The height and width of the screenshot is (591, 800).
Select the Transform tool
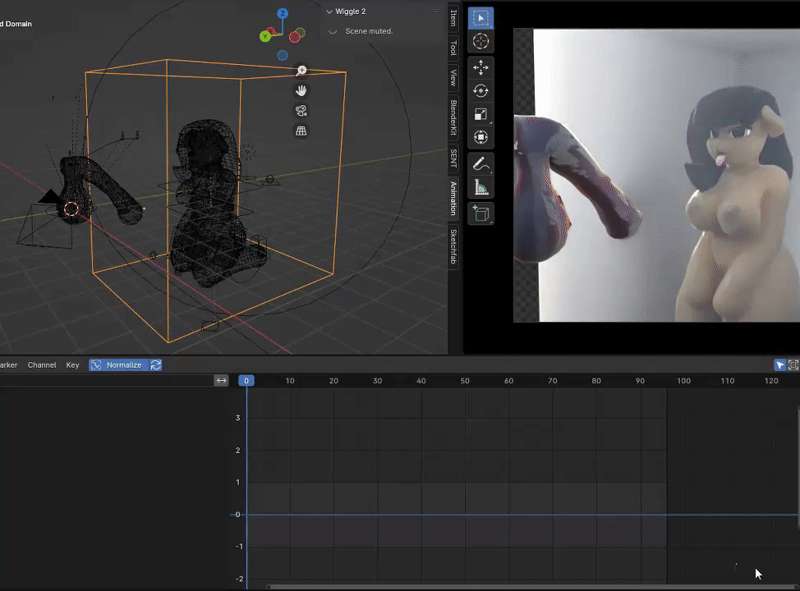pyautogui.click(x=480, y=137)
